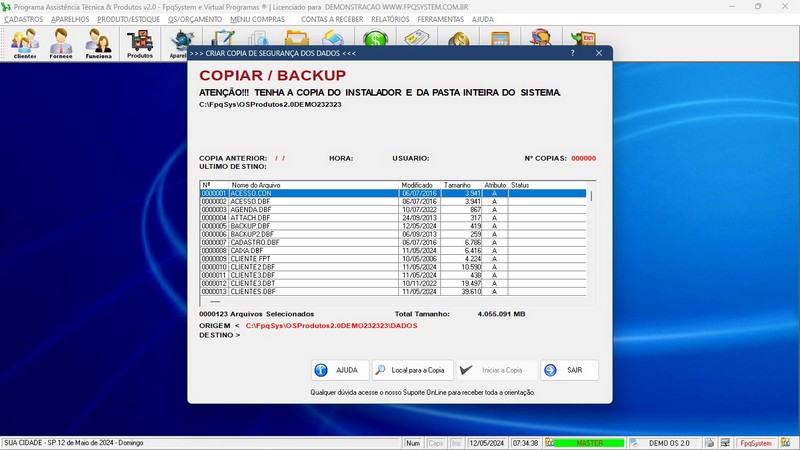The height and width of the screenshot is (450, 800).
Task: Click the Exit door toolbar icon
Action: (583, 38)
